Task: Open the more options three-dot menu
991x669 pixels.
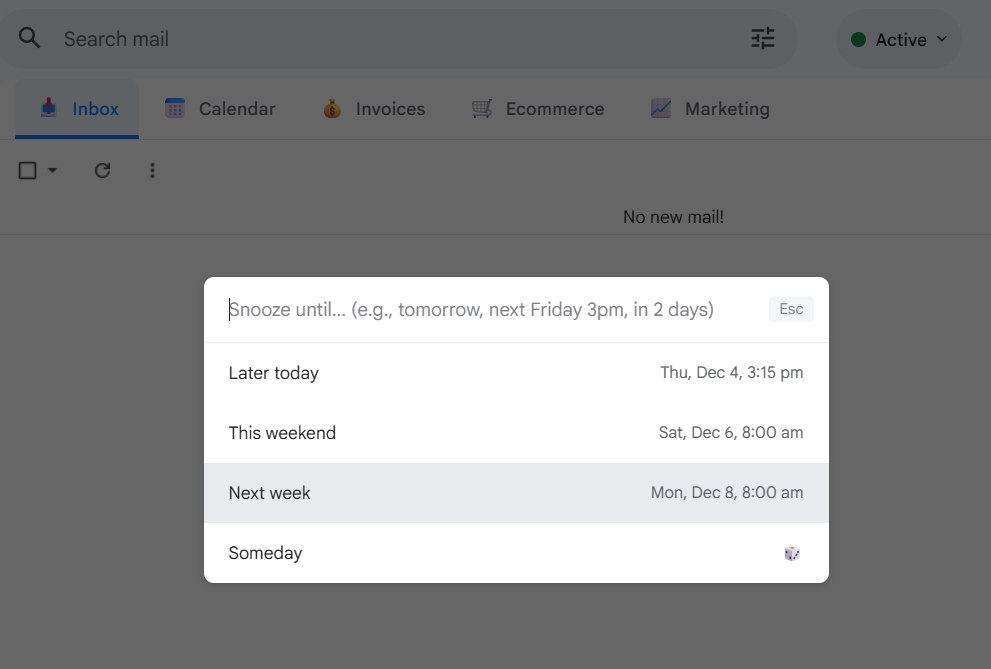Action: (x=152, y=170)
